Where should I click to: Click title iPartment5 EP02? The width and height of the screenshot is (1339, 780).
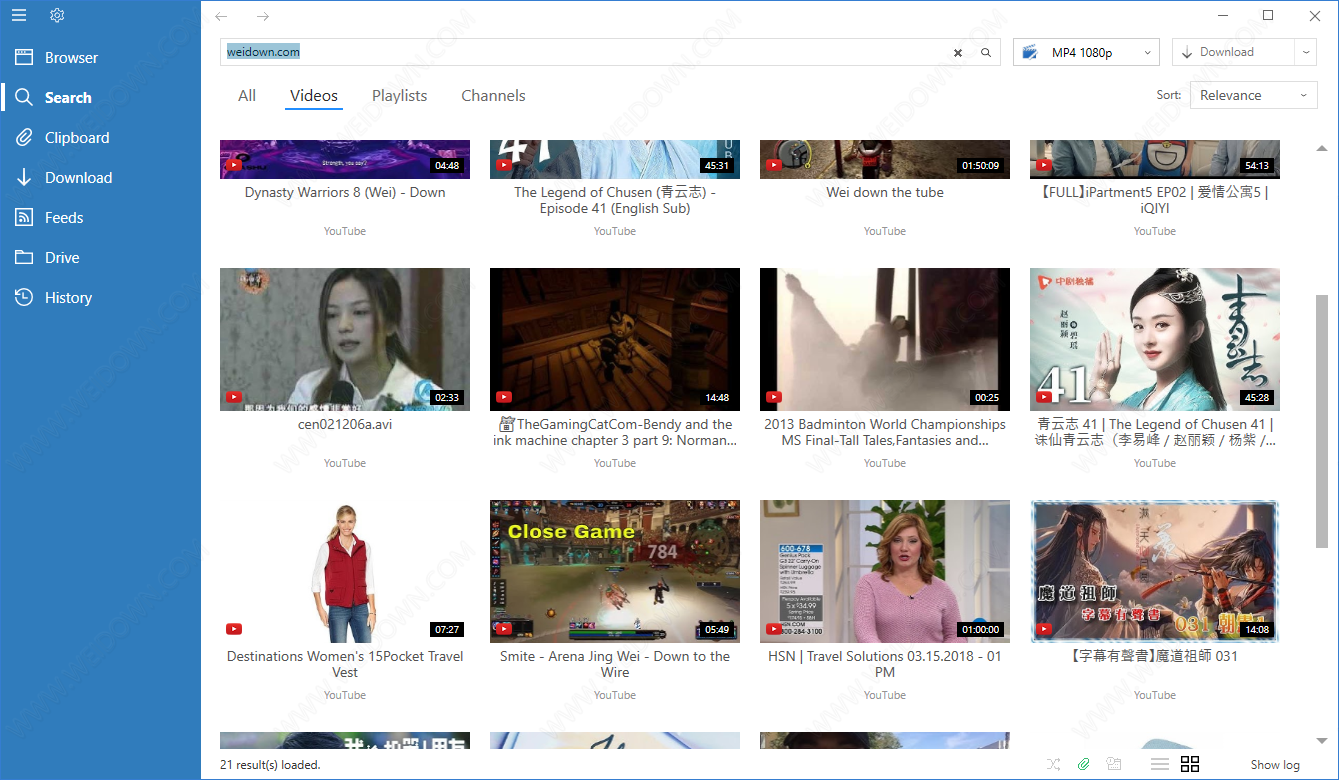1155,201
